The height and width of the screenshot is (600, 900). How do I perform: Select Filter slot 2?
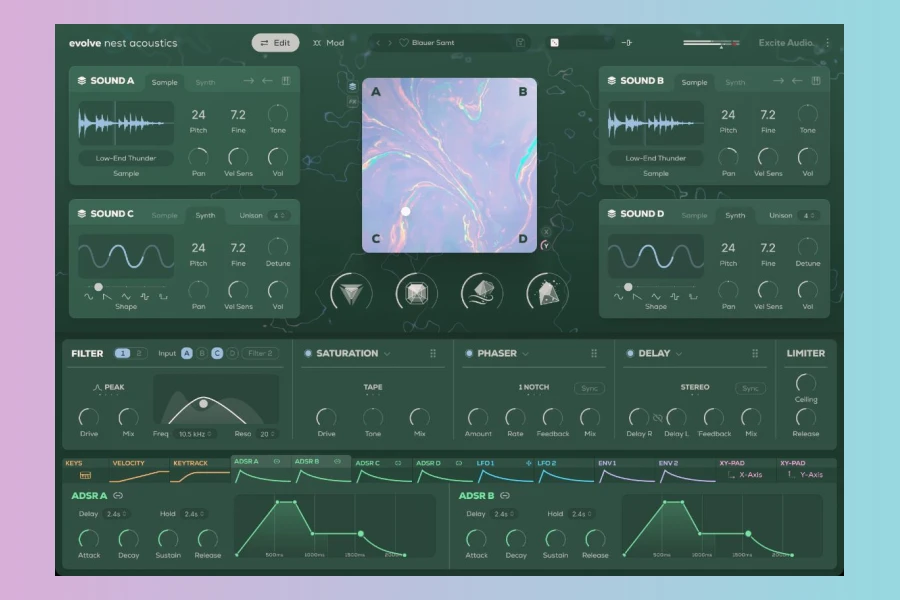point(138,353)
